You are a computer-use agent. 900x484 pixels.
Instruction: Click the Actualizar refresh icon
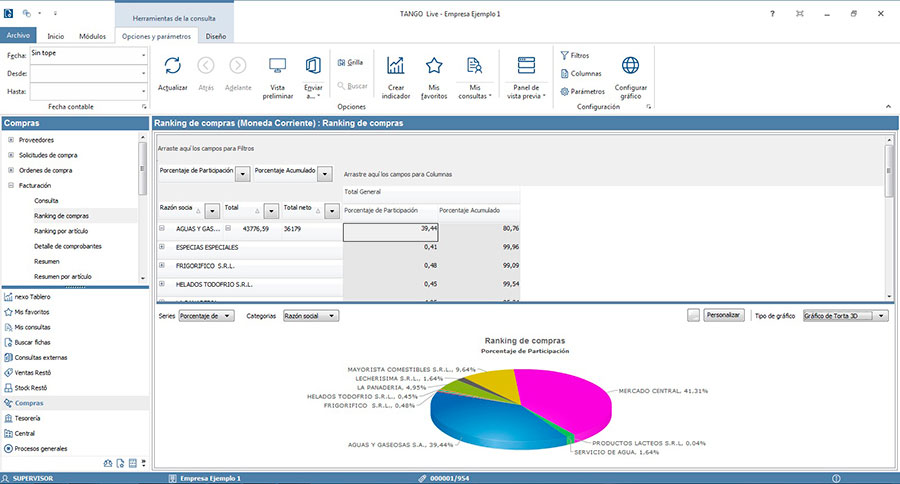[173, 65]
